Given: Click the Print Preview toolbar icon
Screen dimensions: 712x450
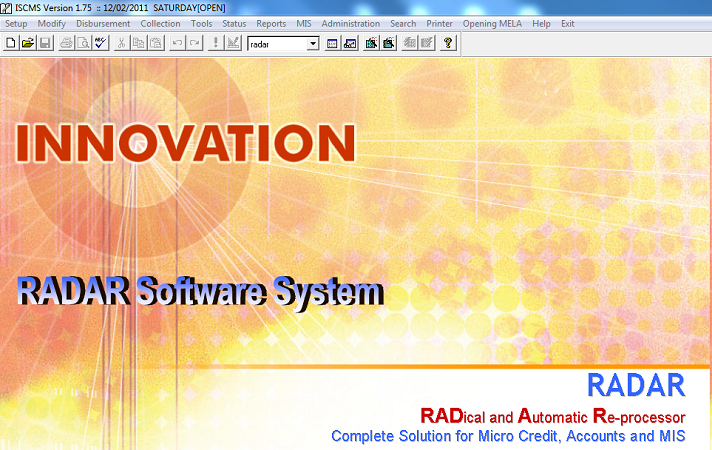Looking at the screenshot, I should [x=83, y=43].
